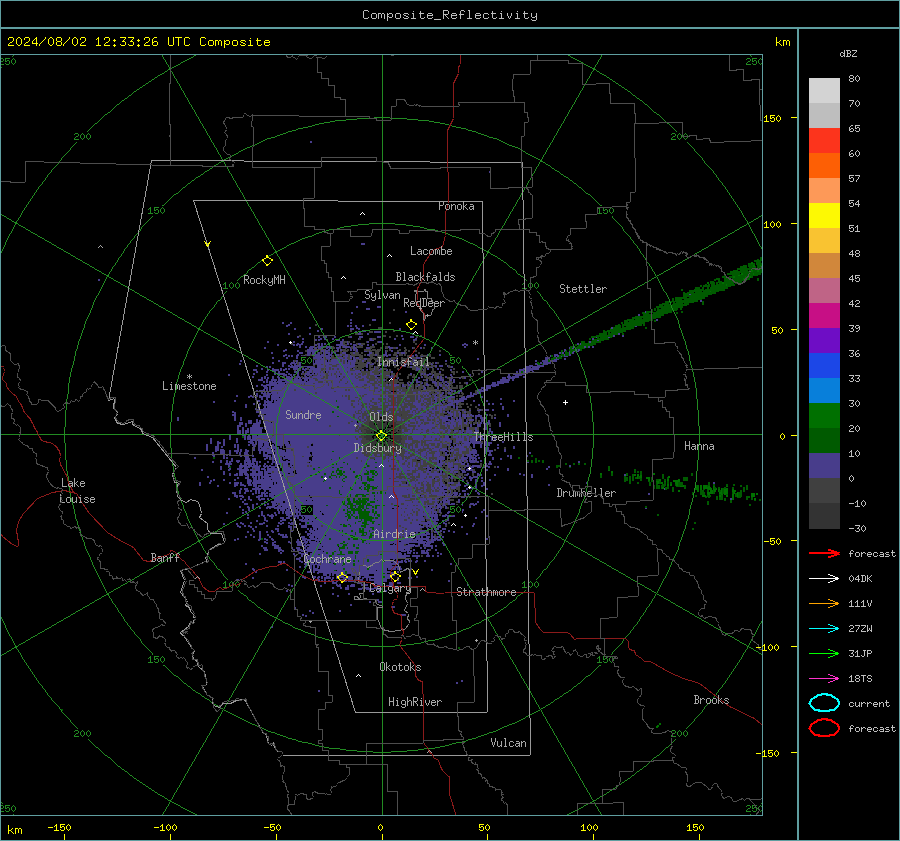Image resolution: width=900 pixels, height=841 pixels.
Task: Click the Strathmore label
Action: pyautogui.click(x=486, y=592)
